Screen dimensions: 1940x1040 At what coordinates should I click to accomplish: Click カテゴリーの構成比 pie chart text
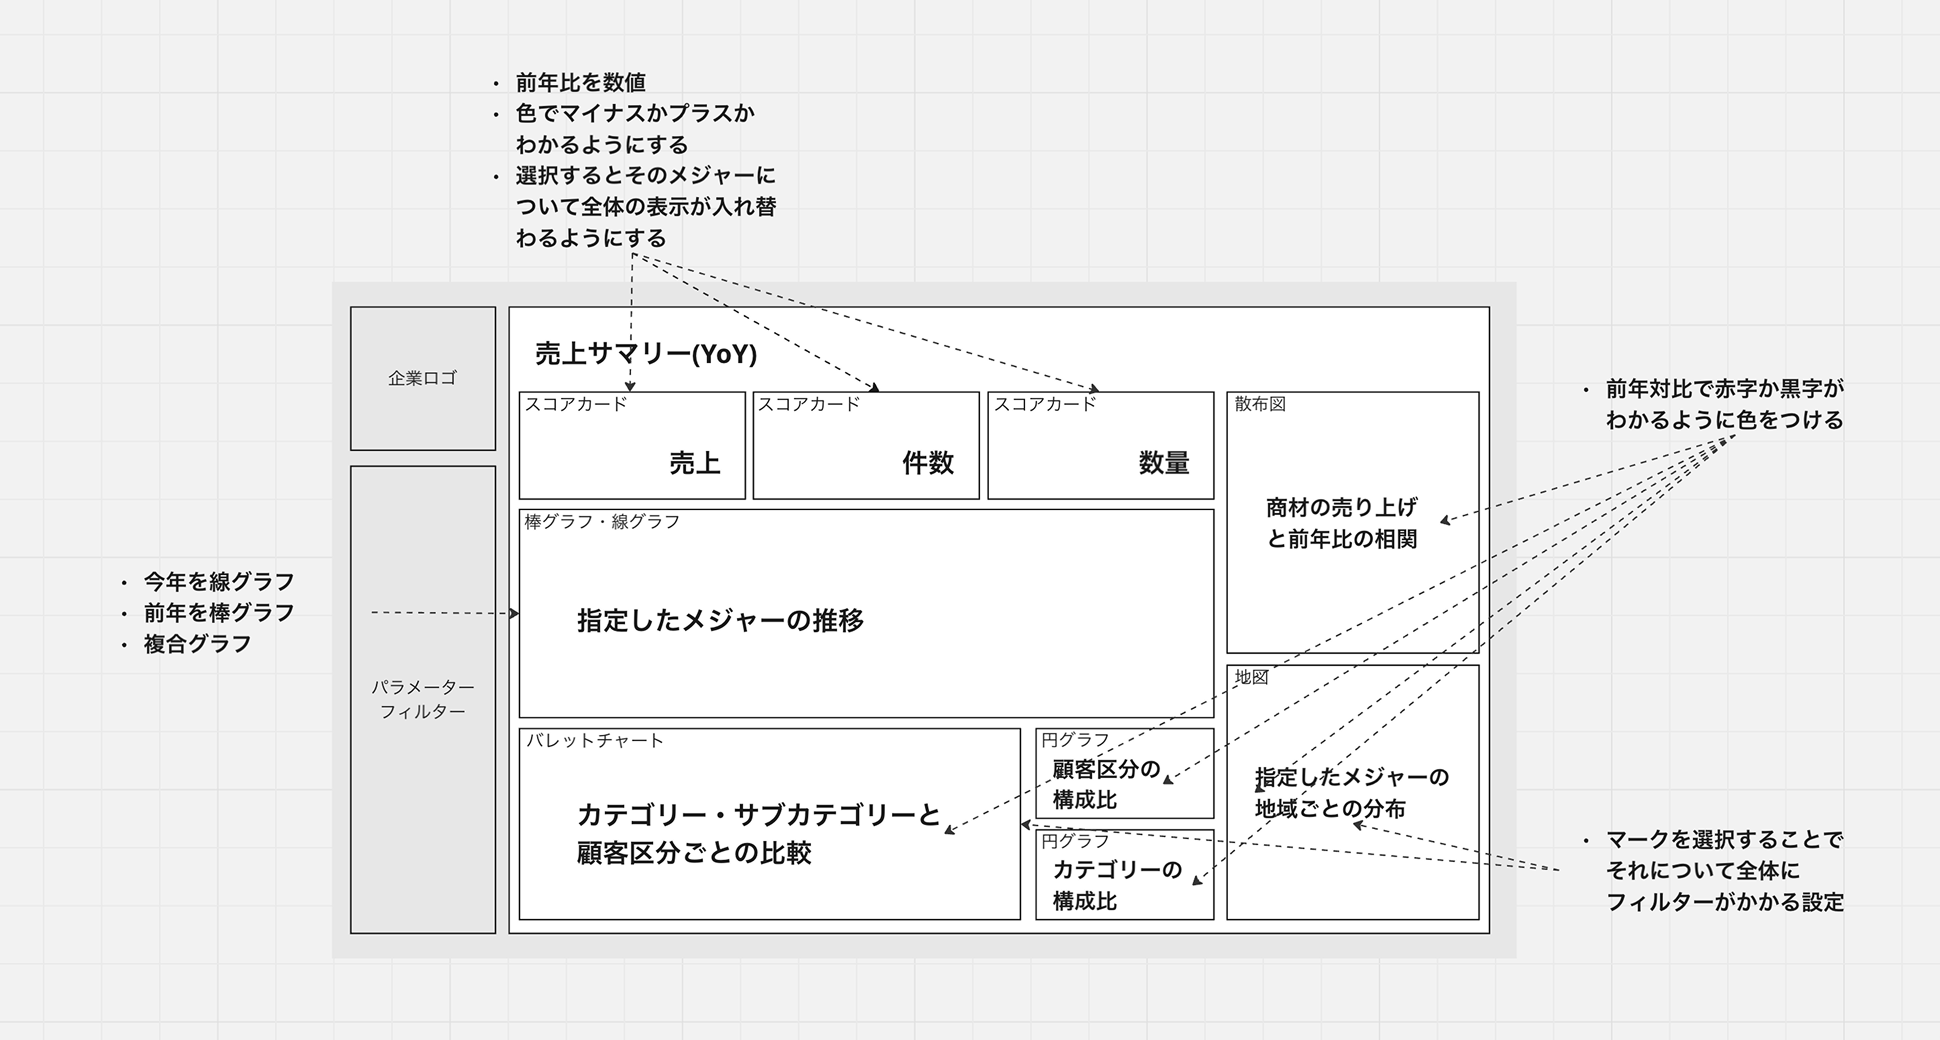[x=1117, y=885]
